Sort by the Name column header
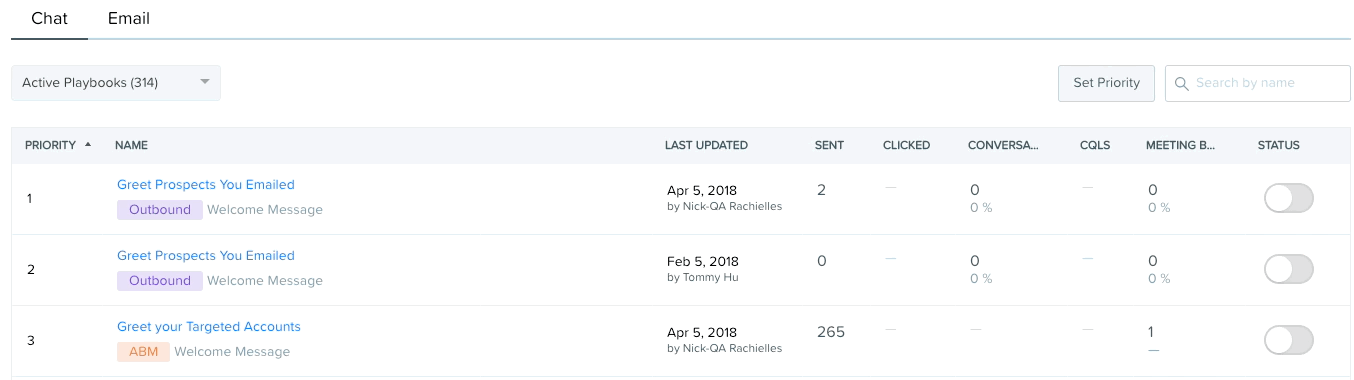Image resolution: width=1354 pixels, height=380 pixels. (x=131, y=145)
